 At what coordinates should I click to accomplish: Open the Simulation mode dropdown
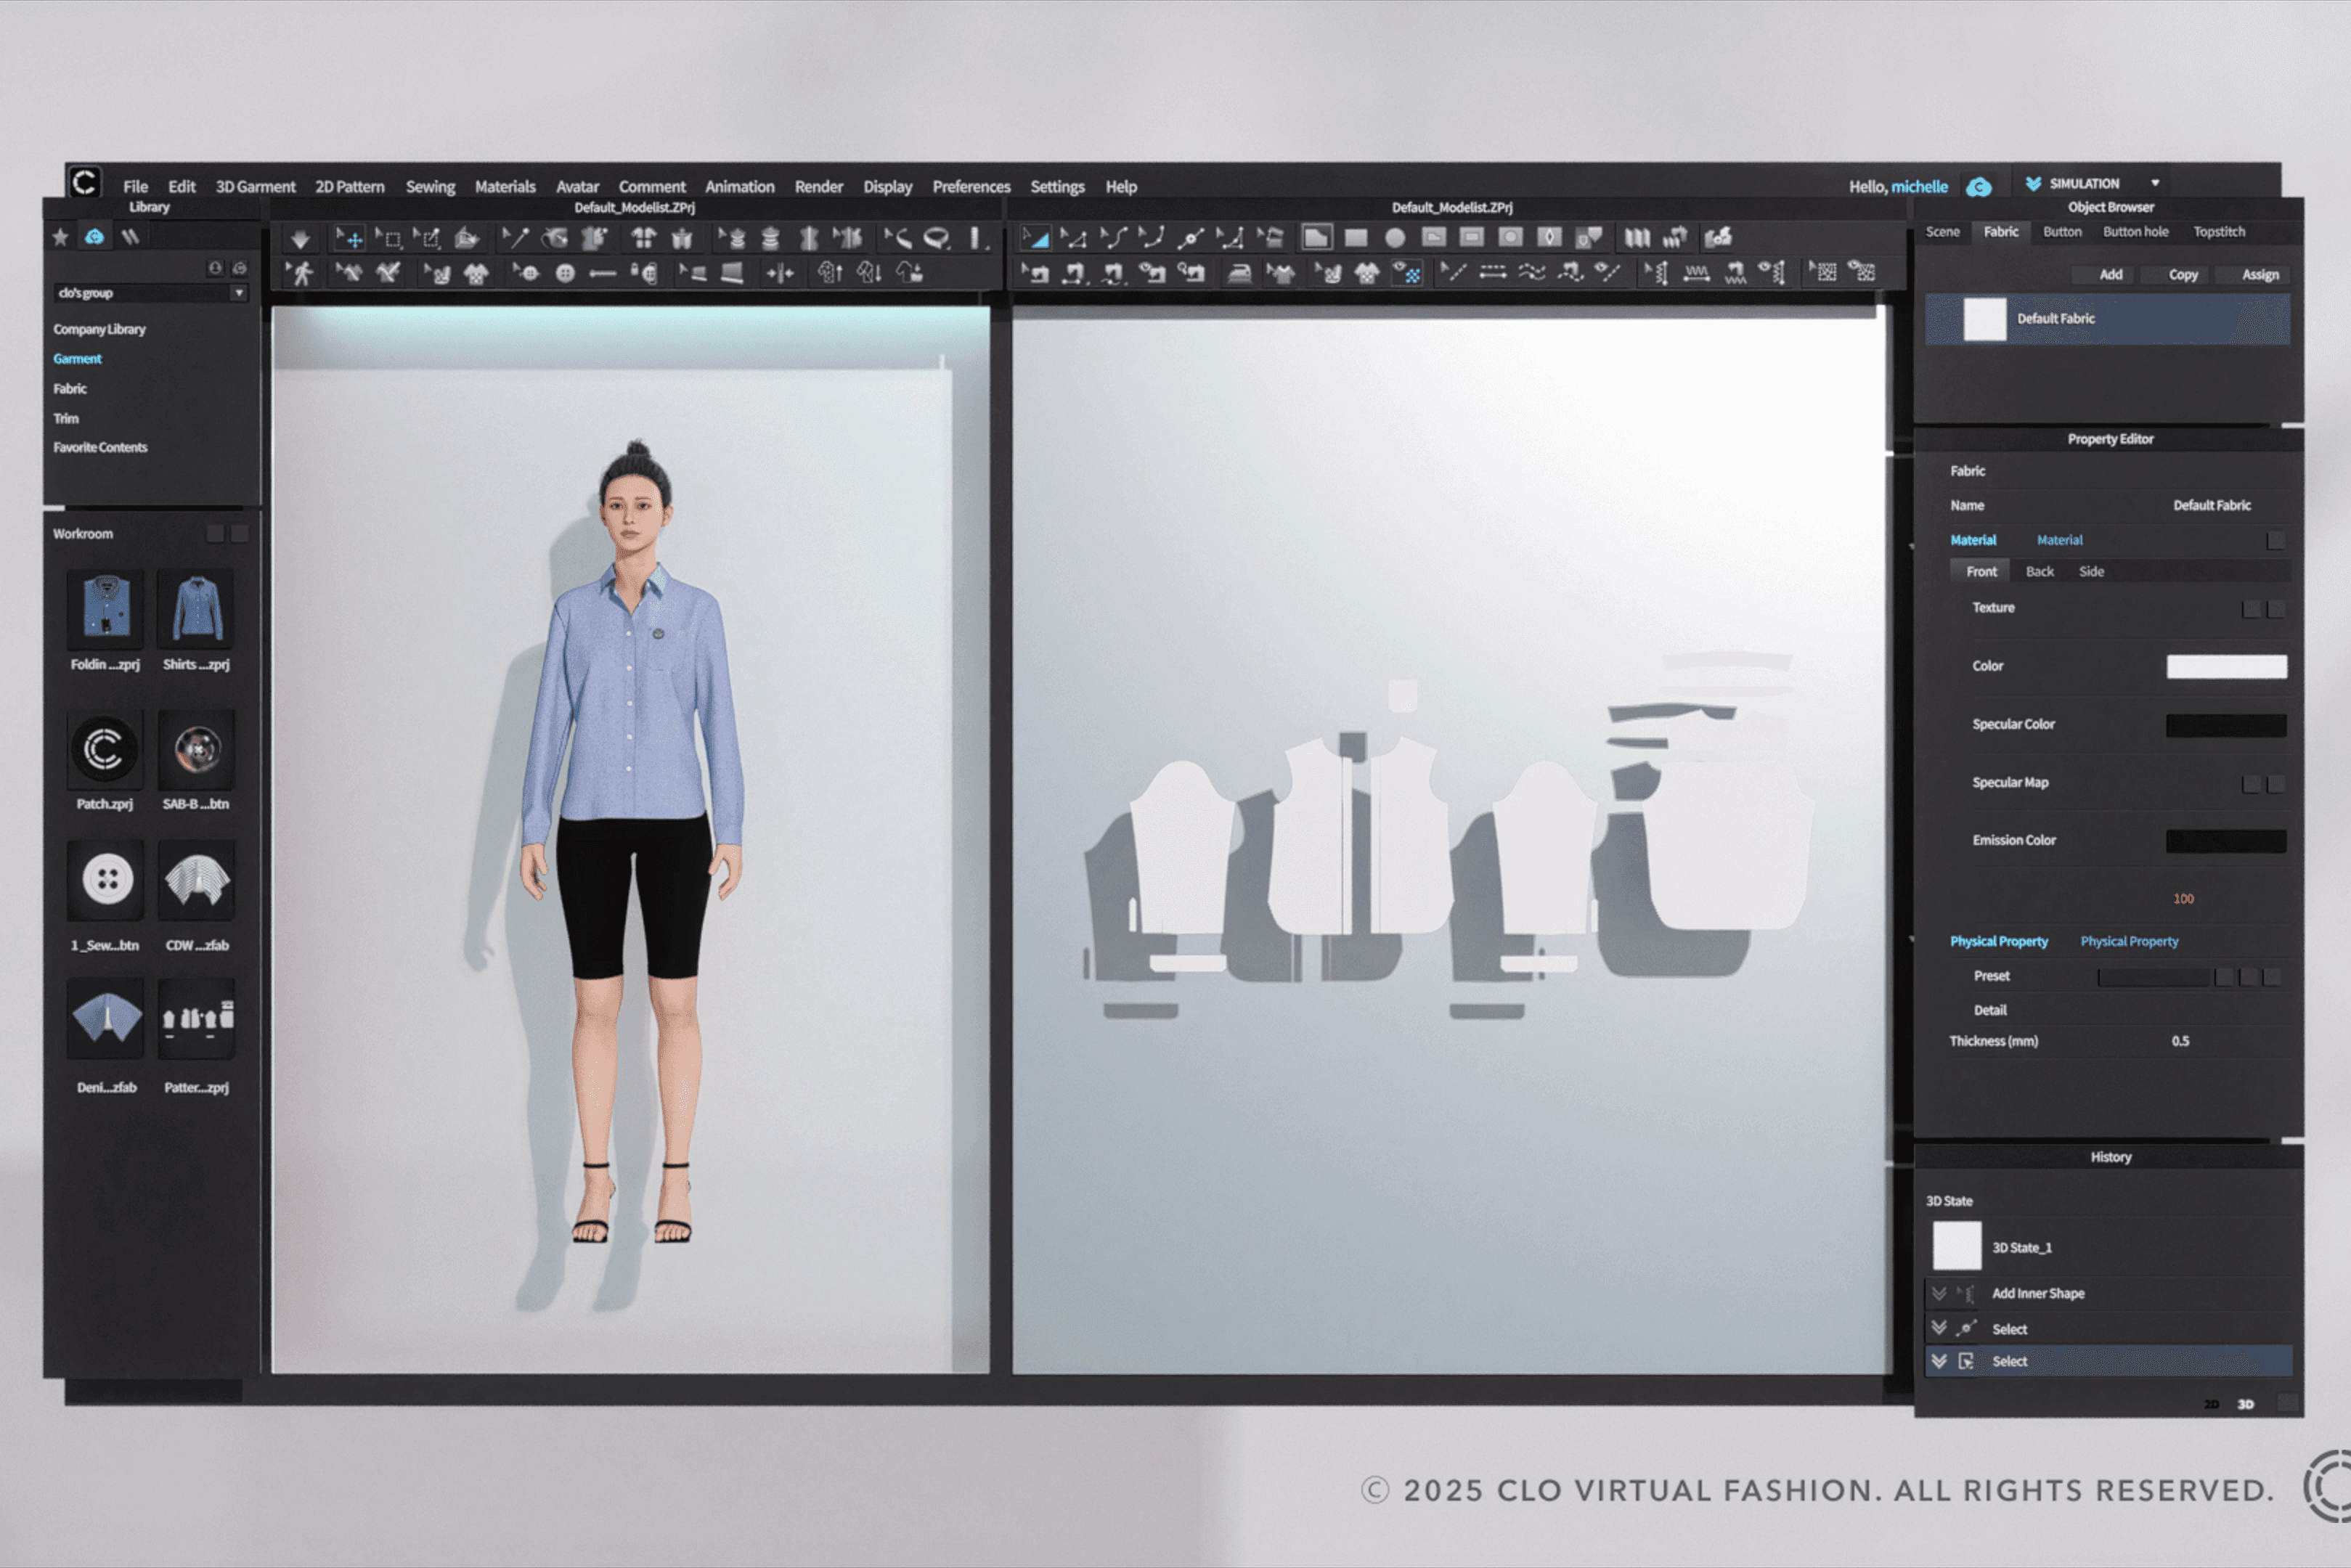pos(2156,183)
